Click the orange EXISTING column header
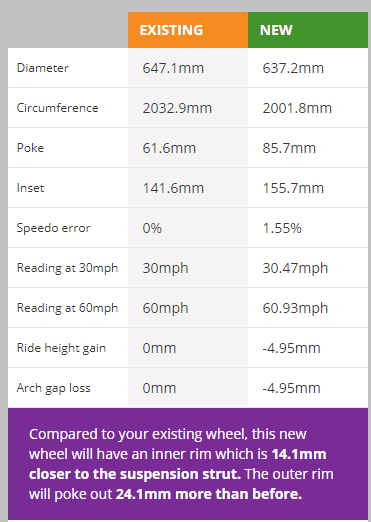The image size is (371, 522). coord(188,30)
